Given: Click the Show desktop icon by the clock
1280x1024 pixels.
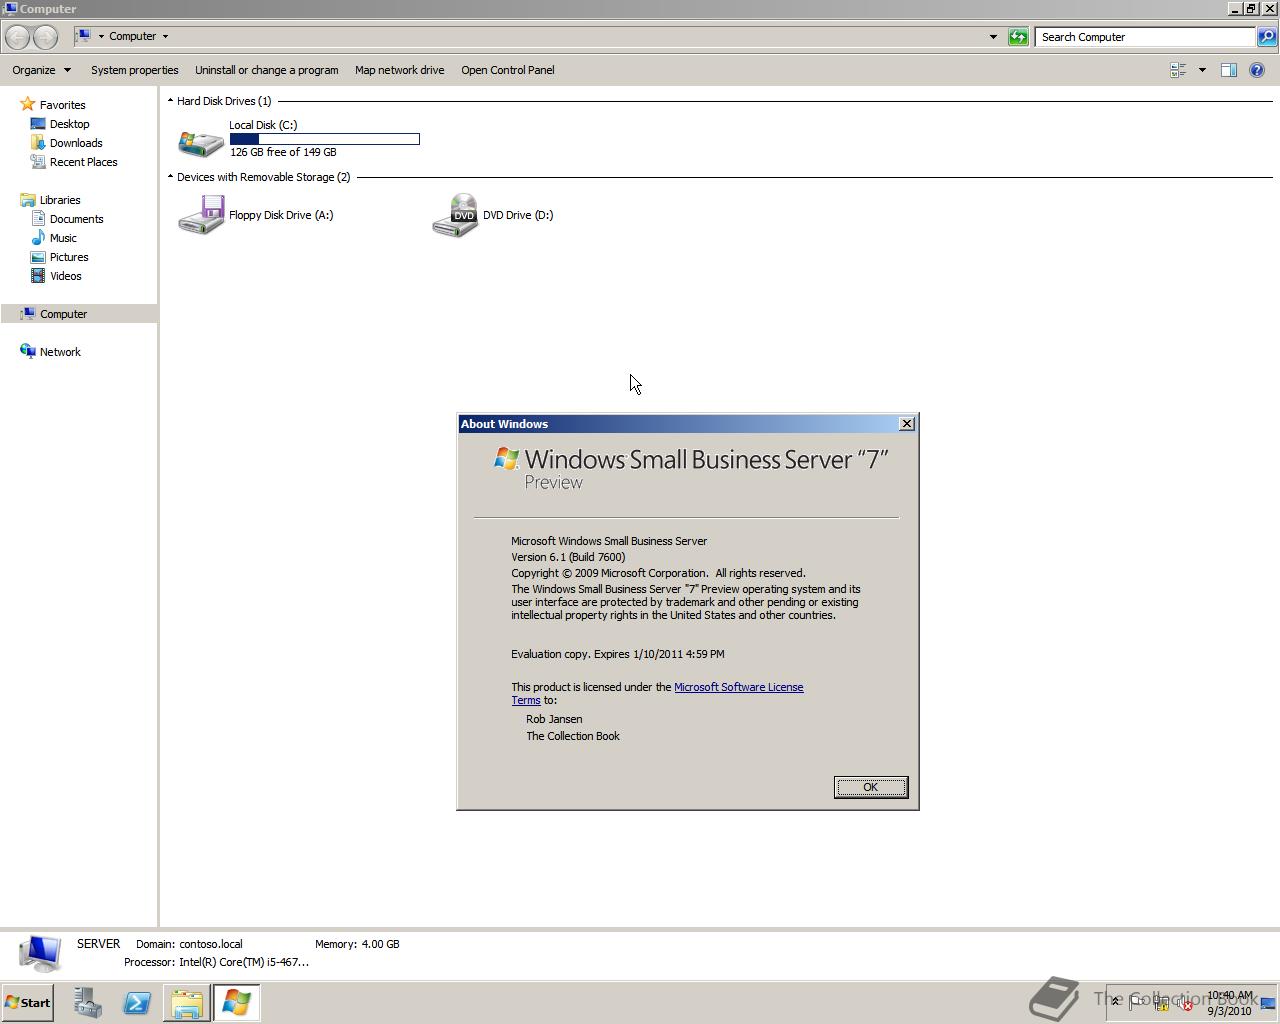Looking at the screenshot, I should point(1268,1003).
